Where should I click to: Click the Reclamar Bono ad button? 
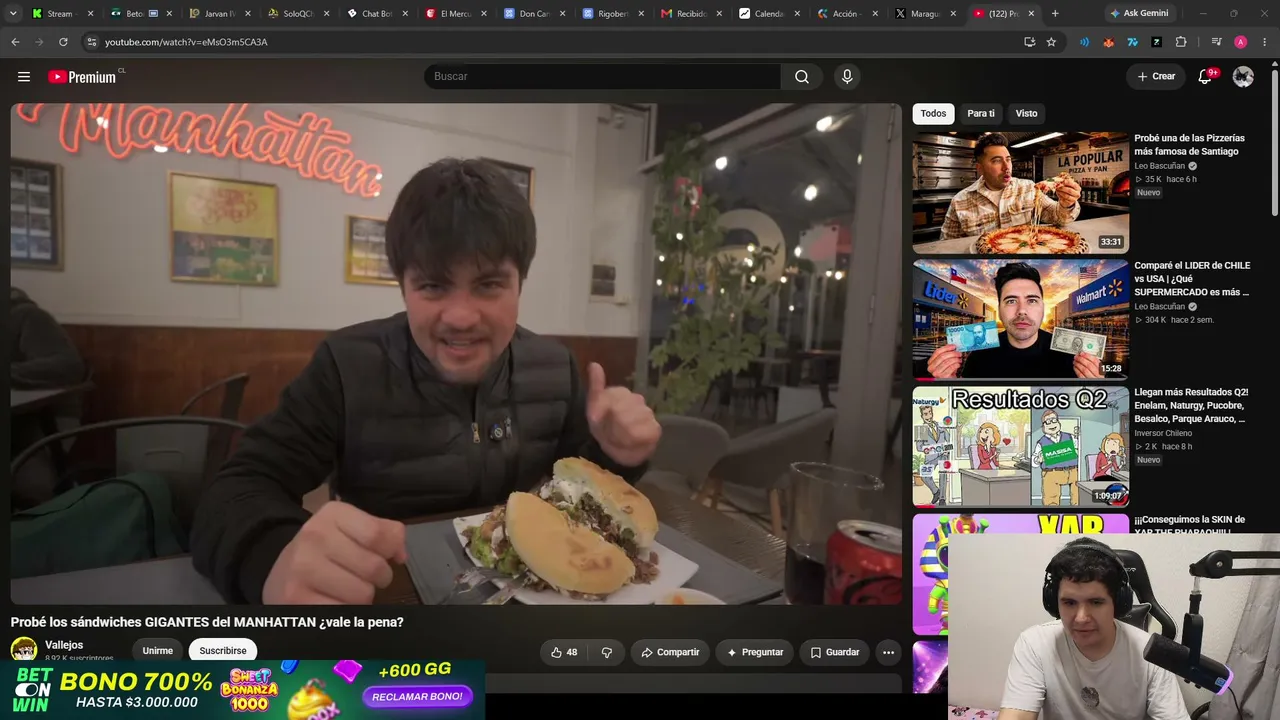417,696
